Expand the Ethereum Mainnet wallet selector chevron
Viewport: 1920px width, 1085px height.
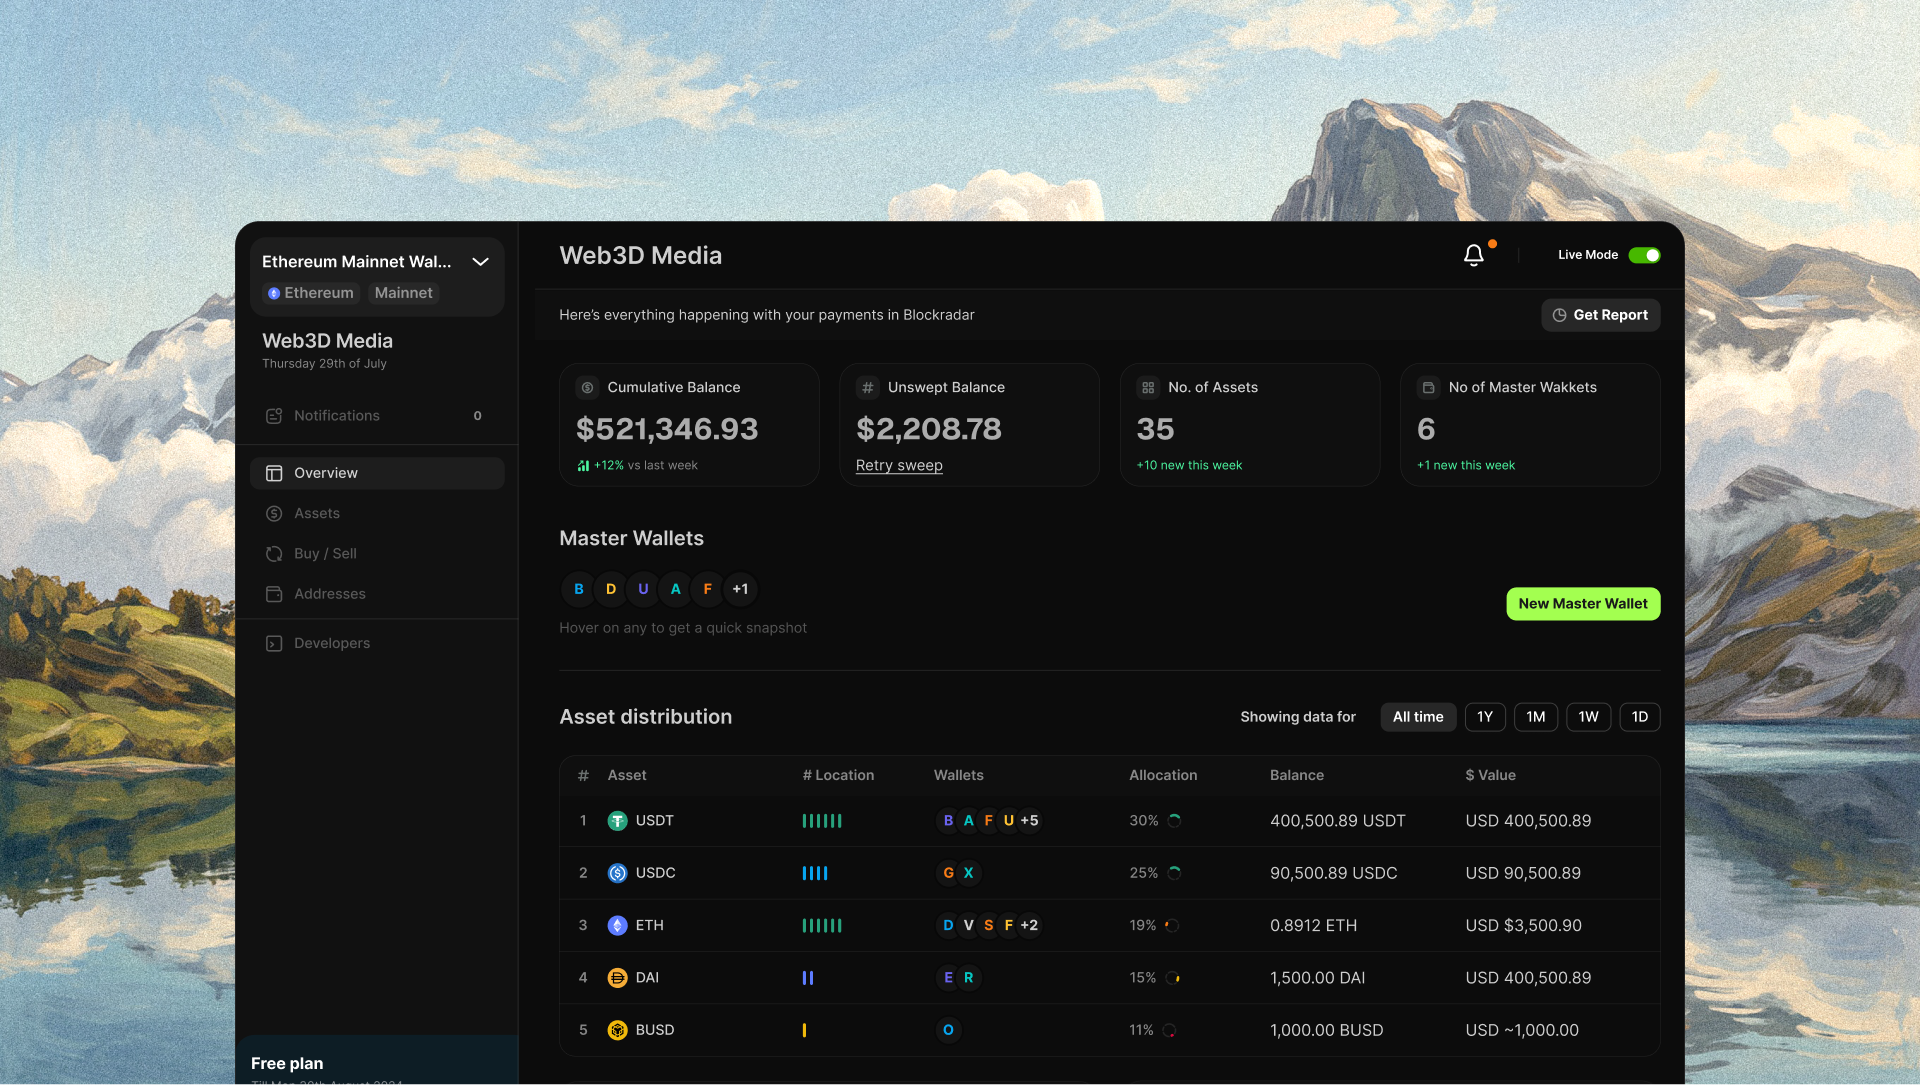click(x=480, y=262)
